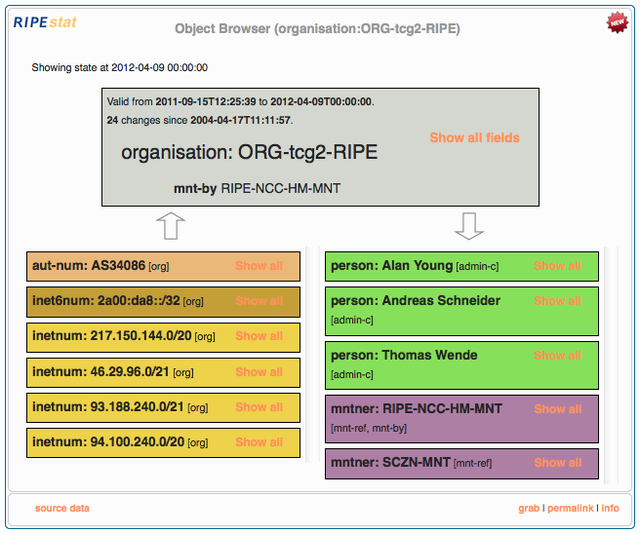Open the info link in footer
Screen dimensions: 640x534
(610, 508)
